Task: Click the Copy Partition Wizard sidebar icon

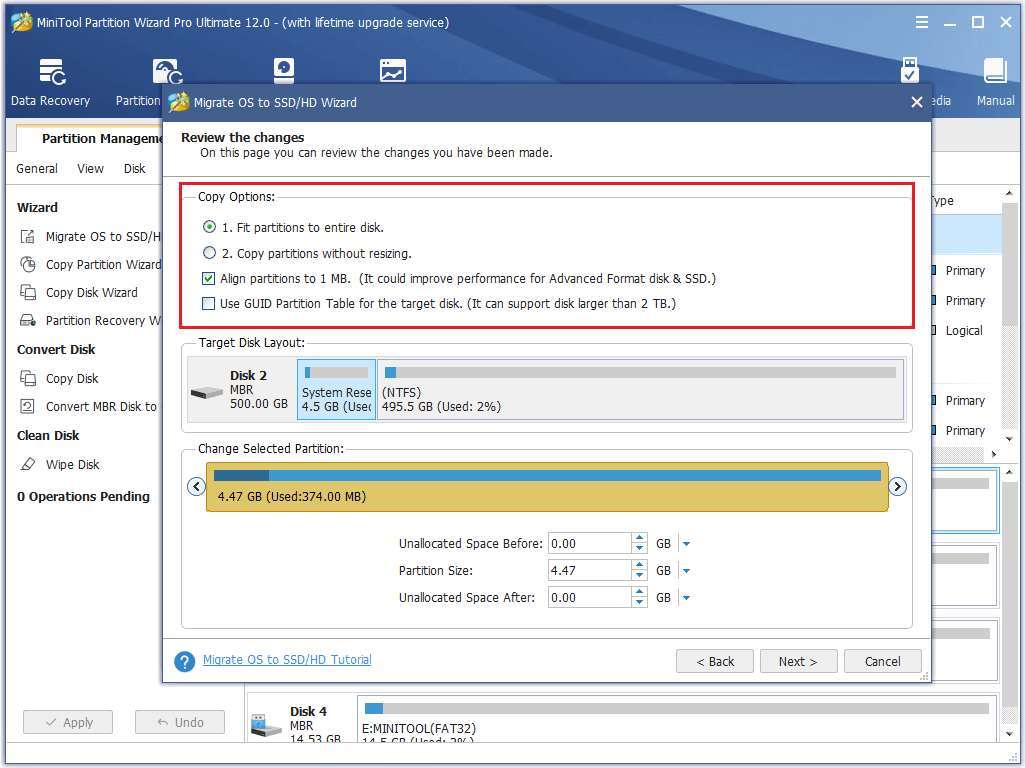Action: (x=27, y=265)
